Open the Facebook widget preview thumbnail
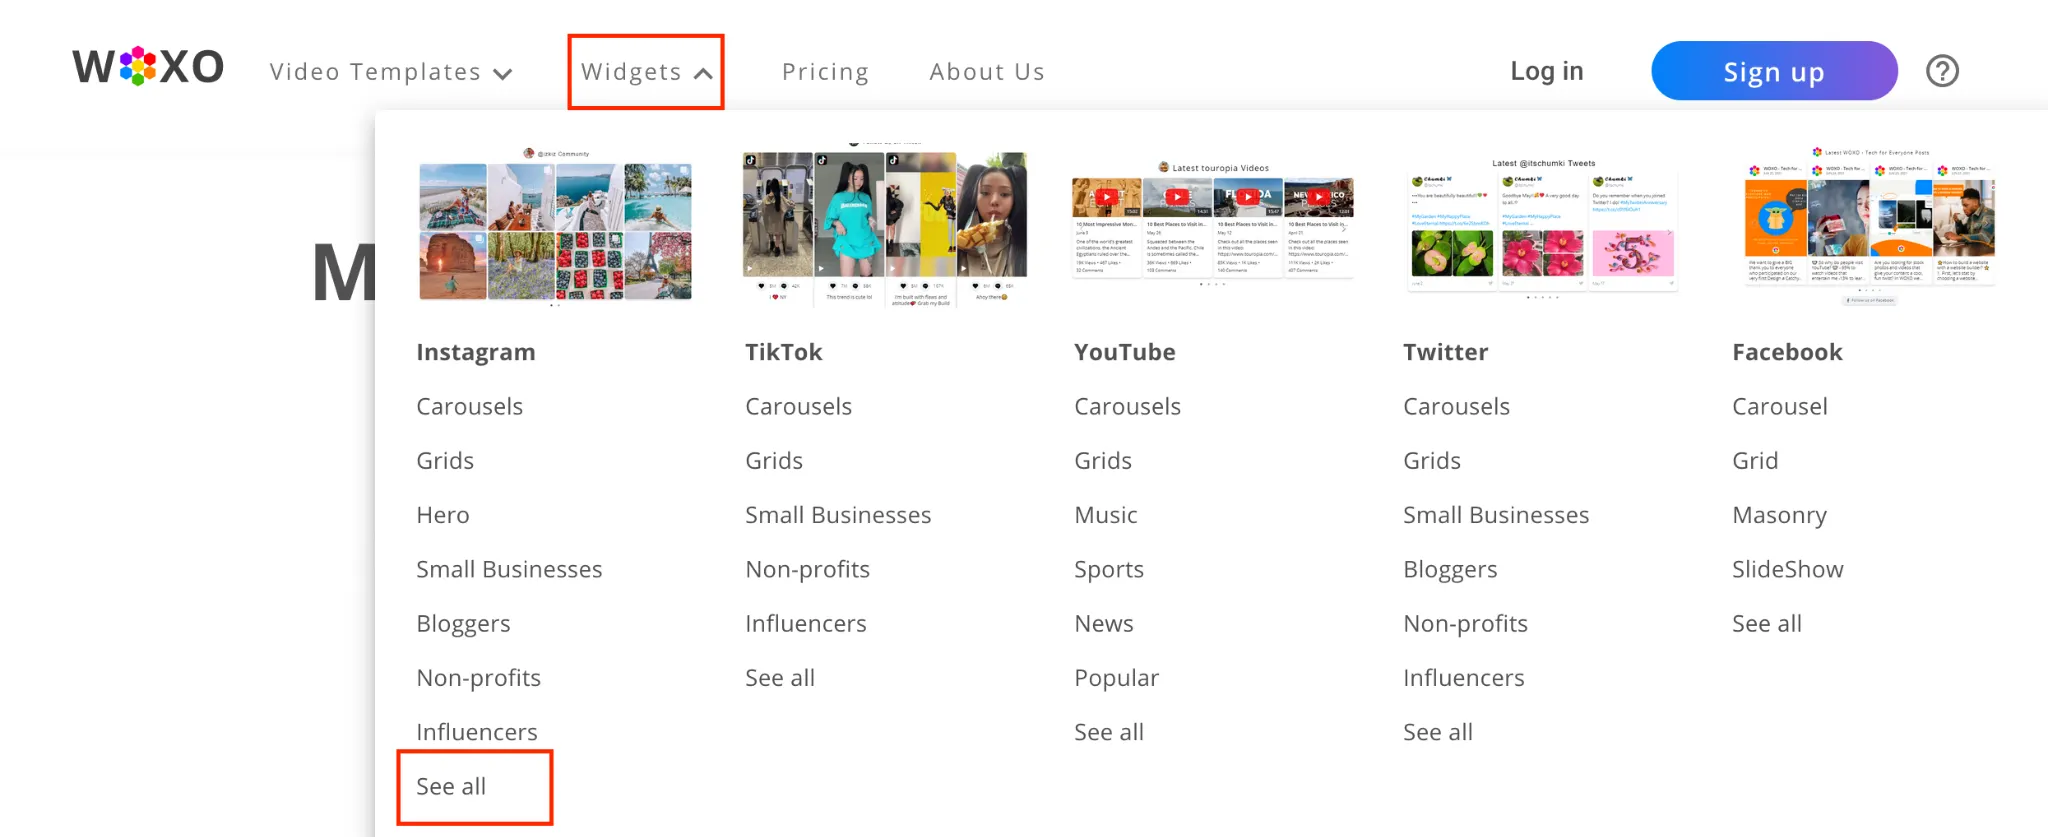 coord(1870,226)
